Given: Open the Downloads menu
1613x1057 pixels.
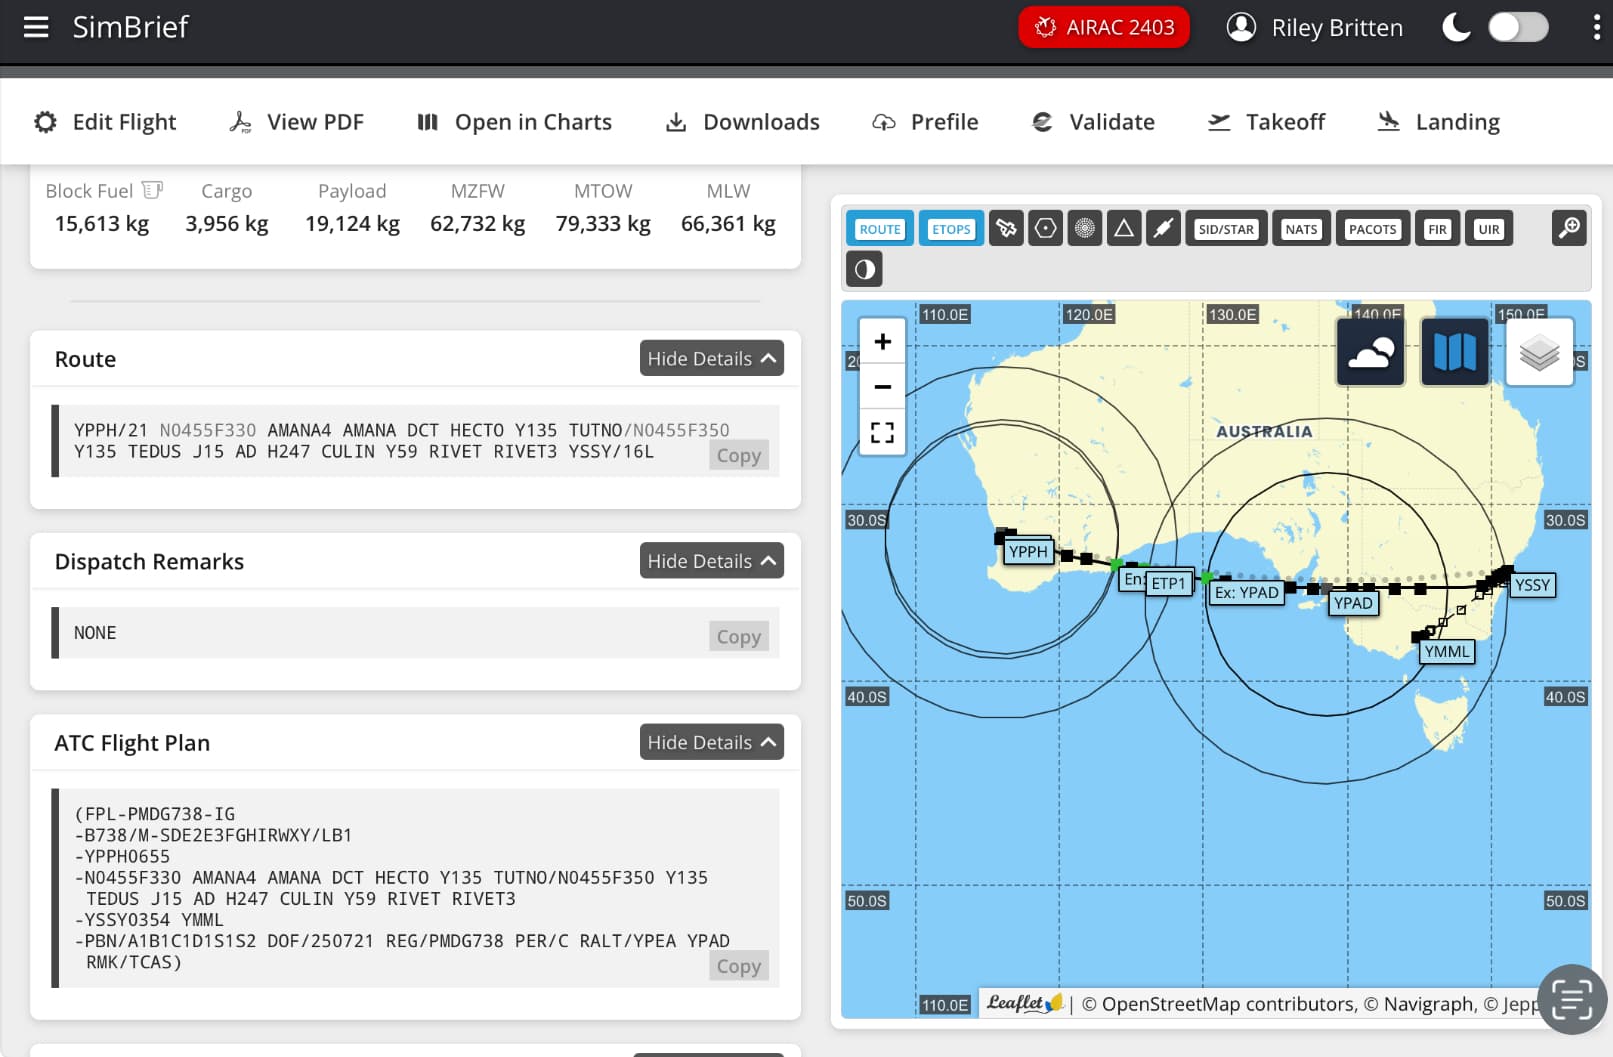Looking at the screenshot, I should 742,122.
